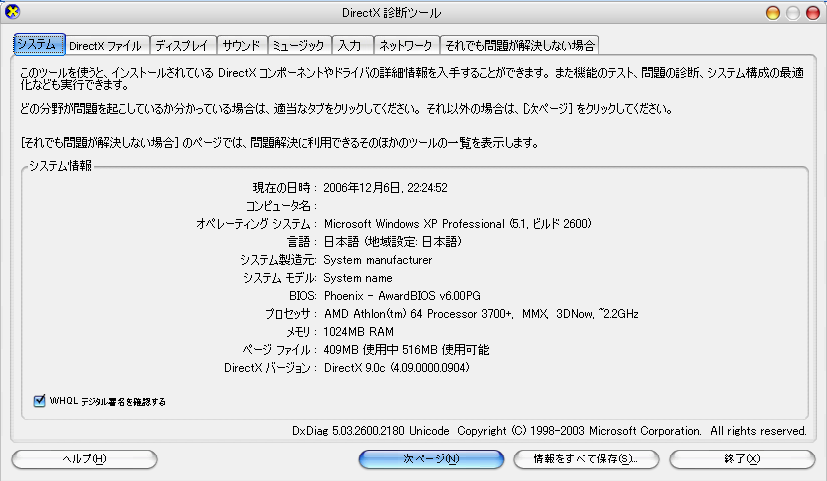Click the コンピュータ名 label
The image size is (827, 481).
(281, 206)
